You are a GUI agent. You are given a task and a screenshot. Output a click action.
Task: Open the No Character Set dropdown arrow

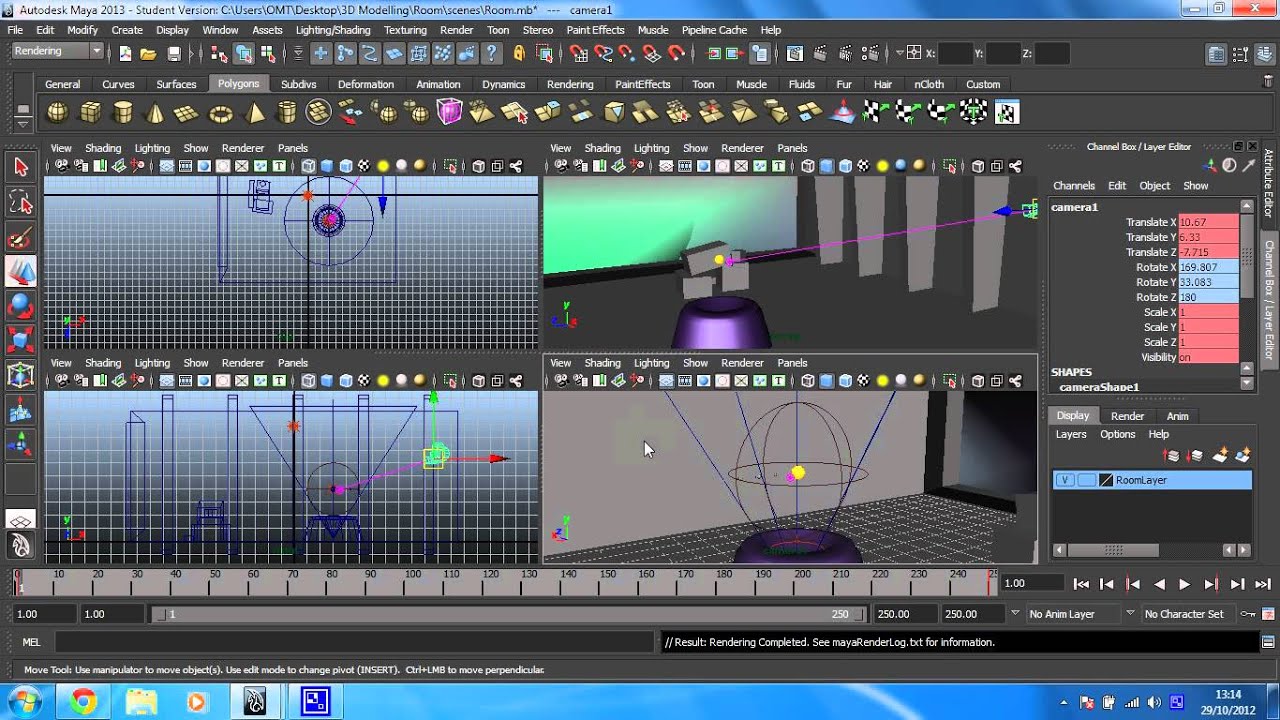[1131, 613]
